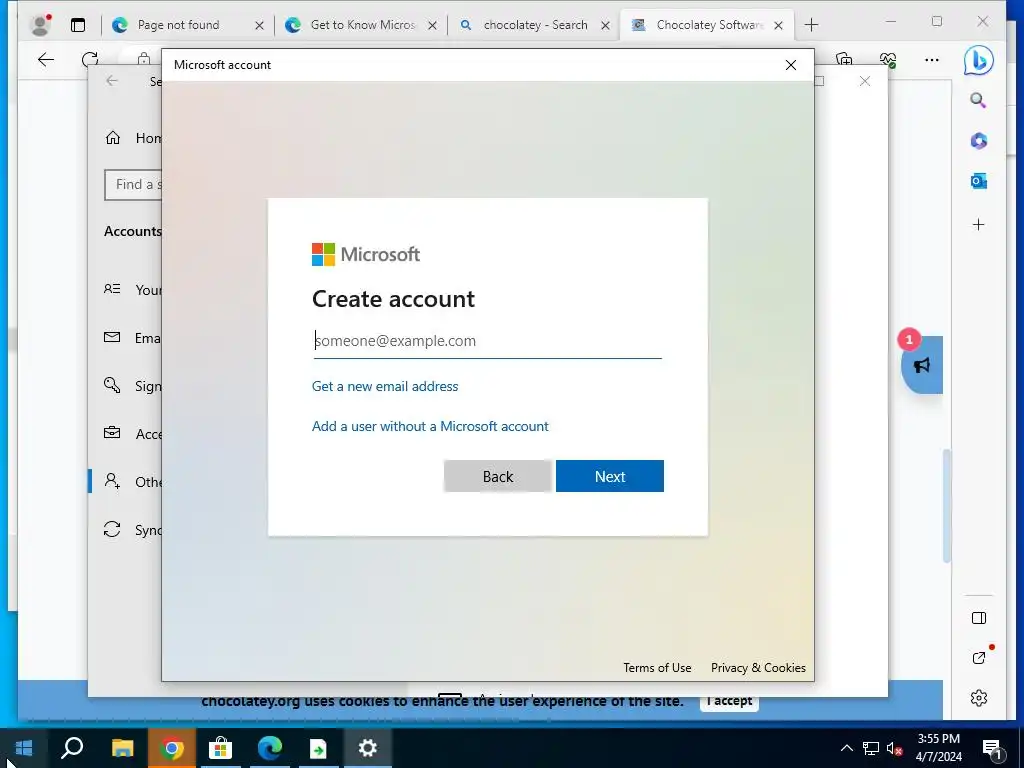Click the email address input field
The image size is (1024, 768).
click(x=487, y=341)
